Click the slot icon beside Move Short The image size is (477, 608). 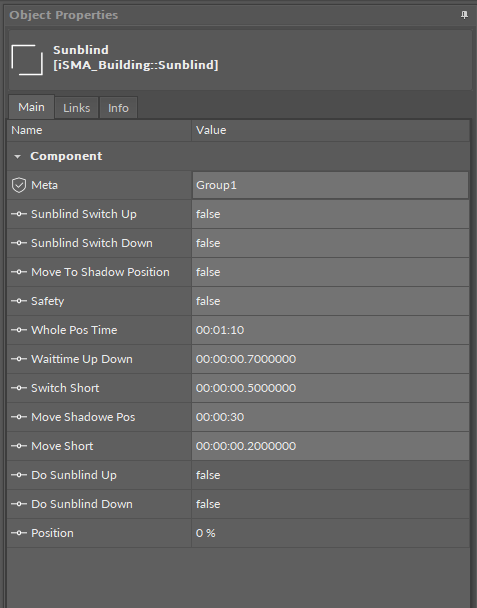click(x=19, y=446)
